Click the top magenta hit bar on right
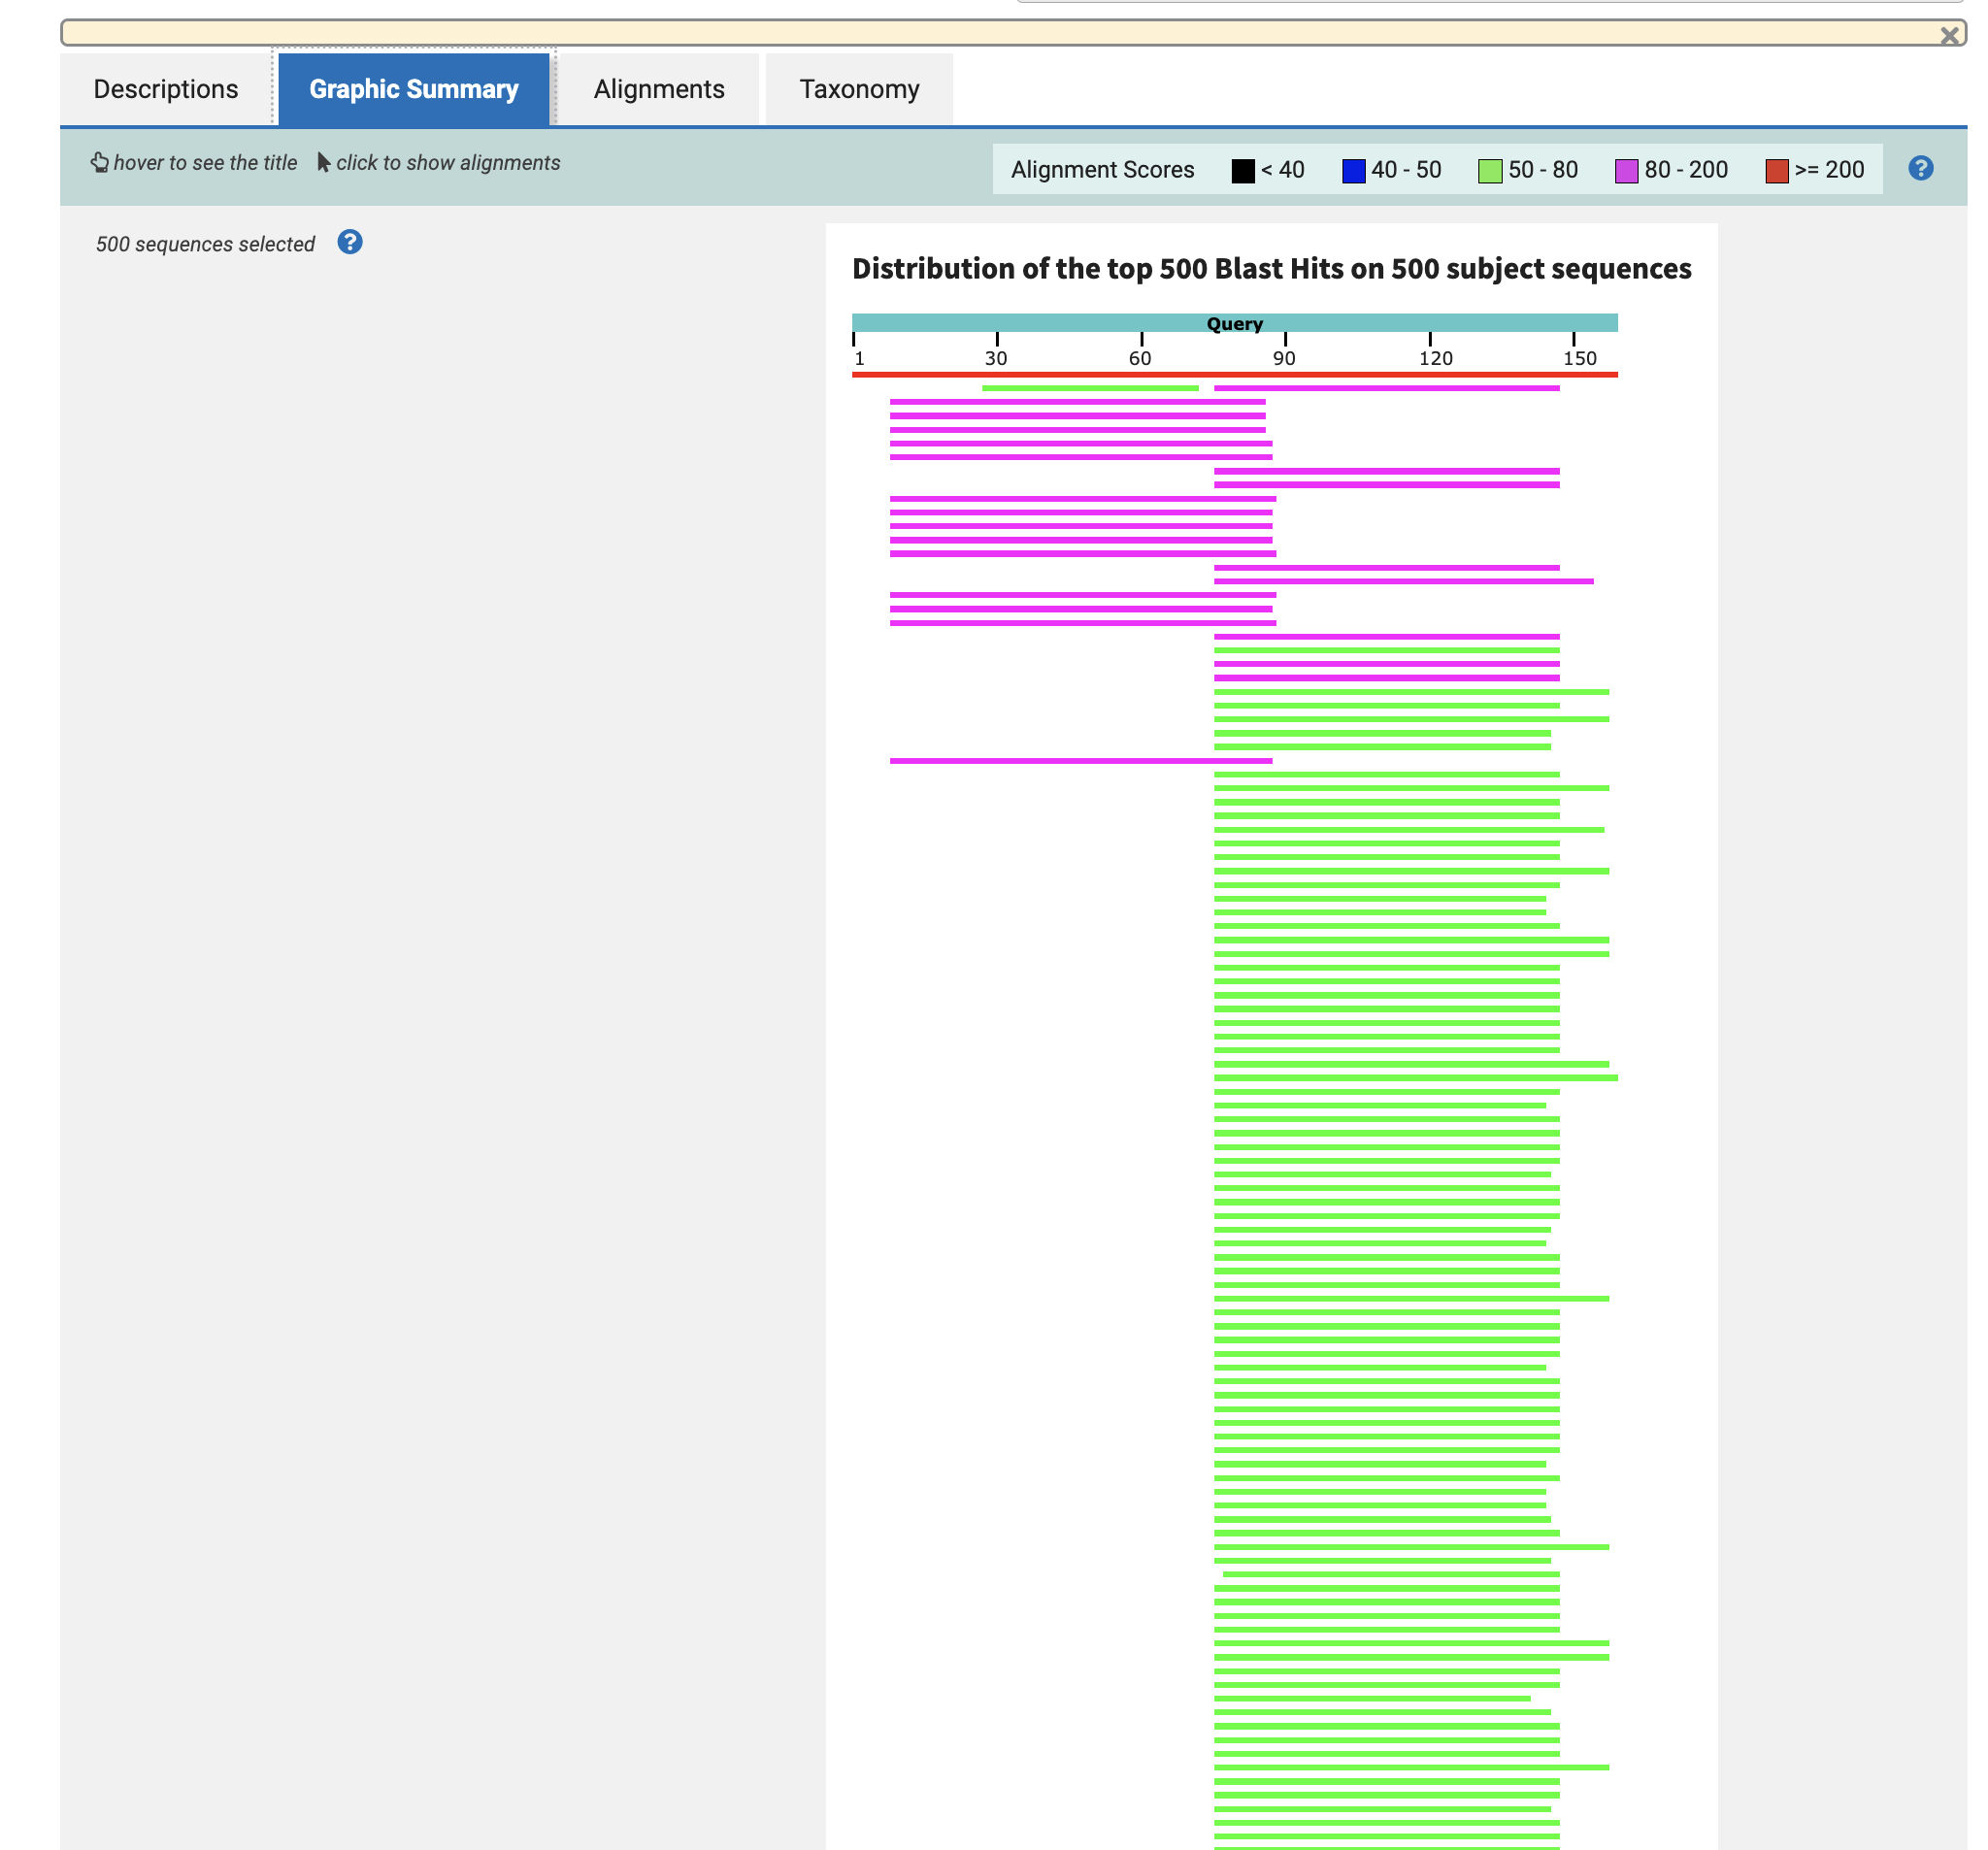This screenshot has height=1850, width=1988. (x=1386, y=388)
